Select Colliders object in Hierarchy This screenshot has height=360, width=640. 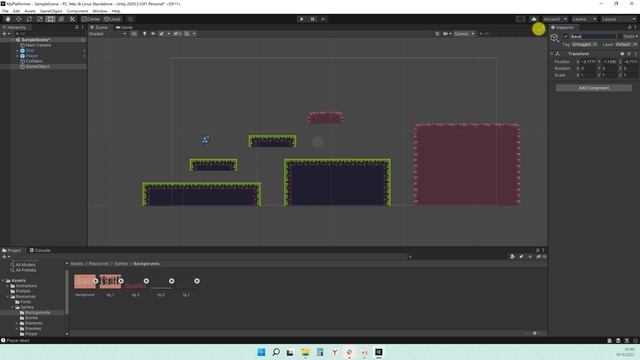(x=34, y=61)
